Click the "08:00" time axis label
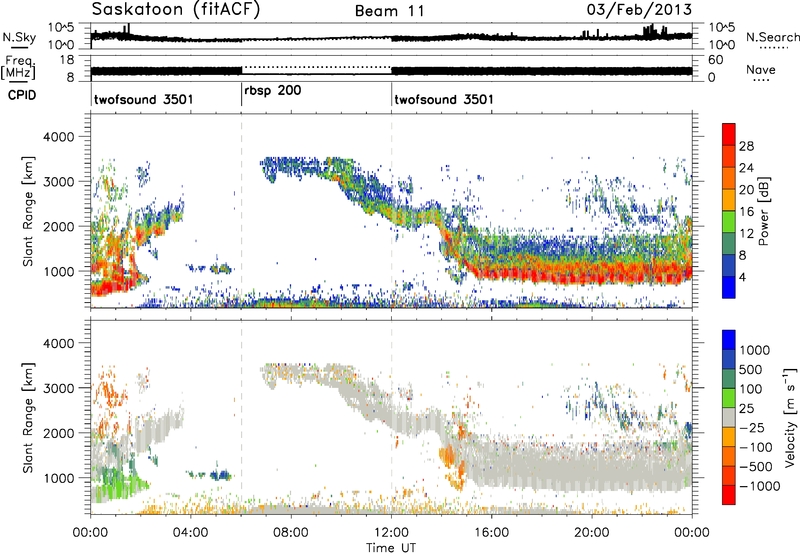 tap(291, 533)
